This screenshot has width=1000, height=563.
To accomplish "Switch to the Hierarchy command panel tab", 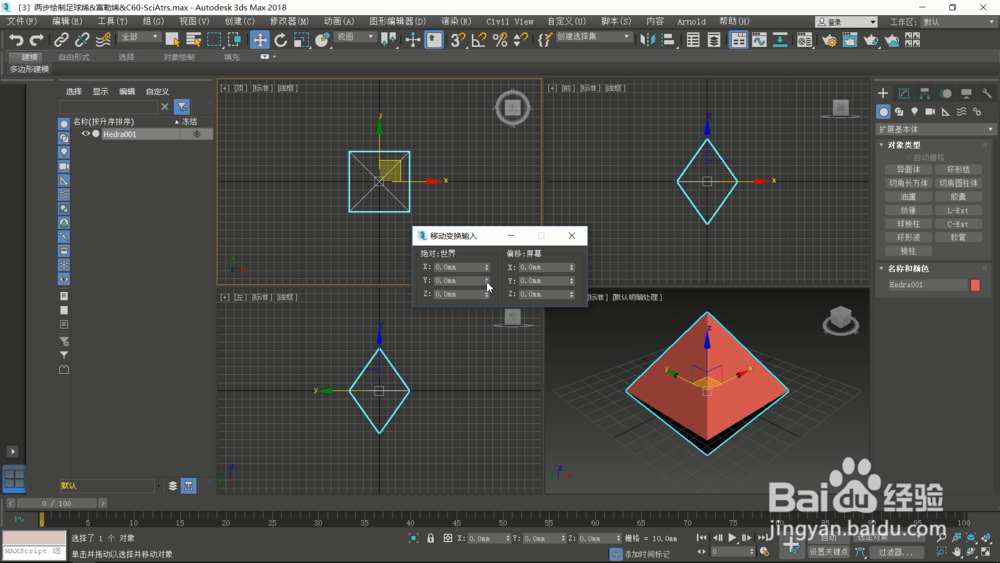I will click(925, 93).
